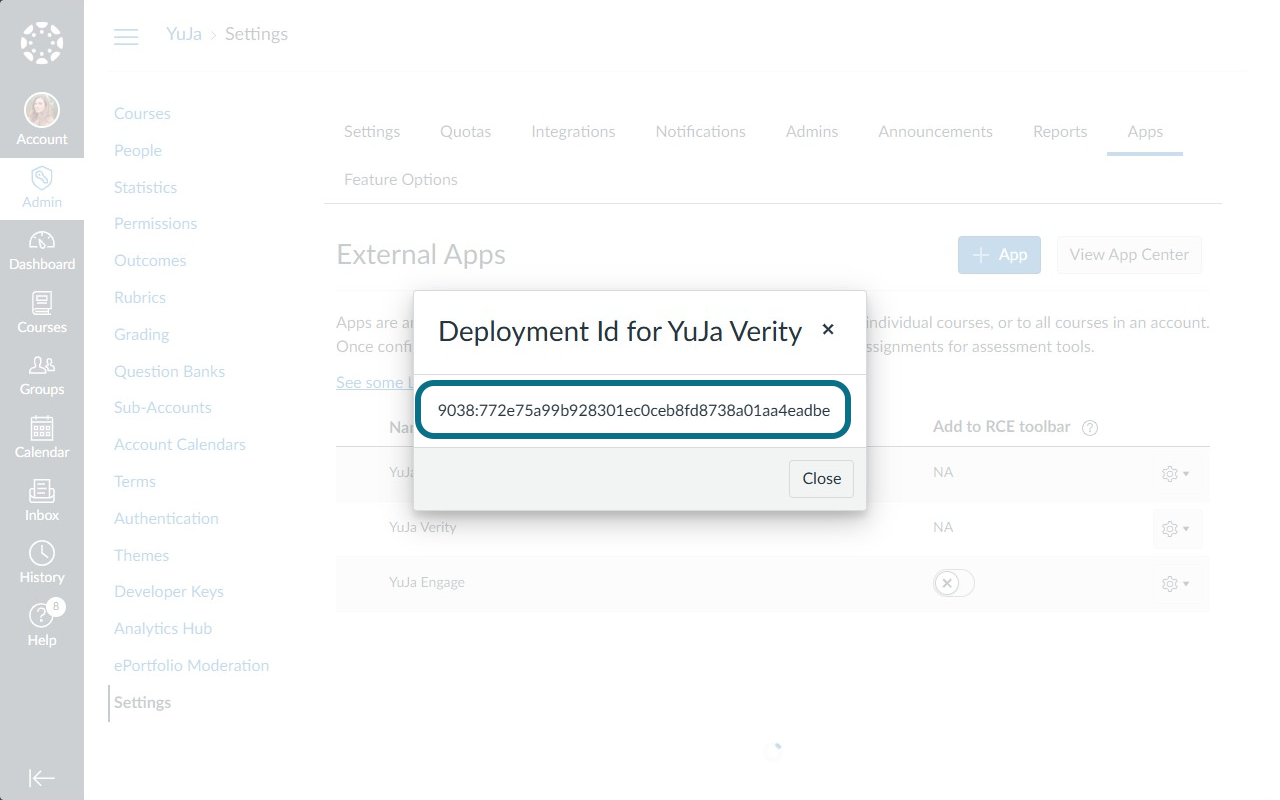Open the Statistics link
1280x800 pixels.
(x=145, y=188)
